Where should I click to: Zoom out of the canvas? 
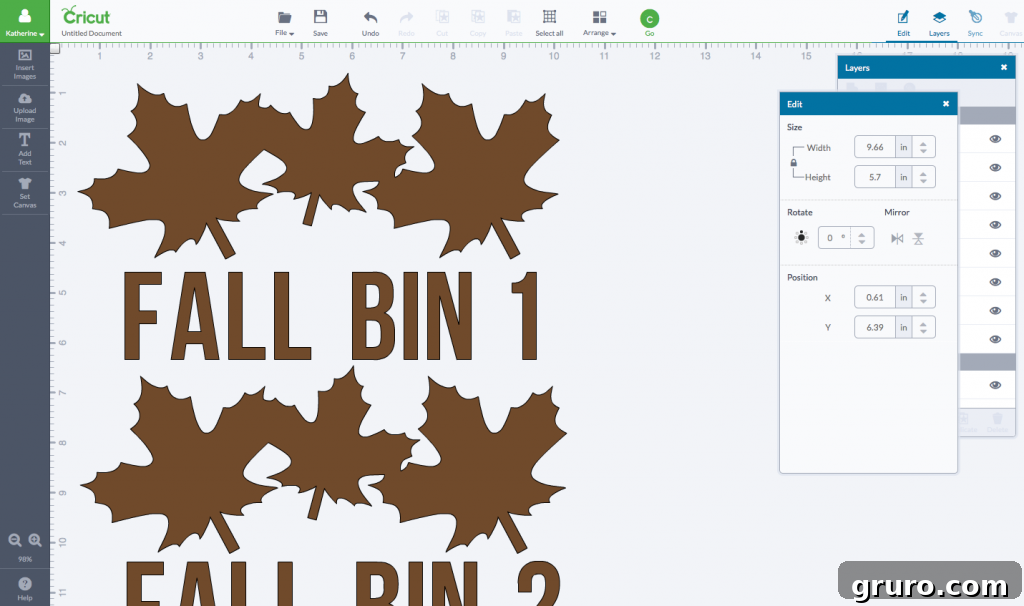click(14, 540)
